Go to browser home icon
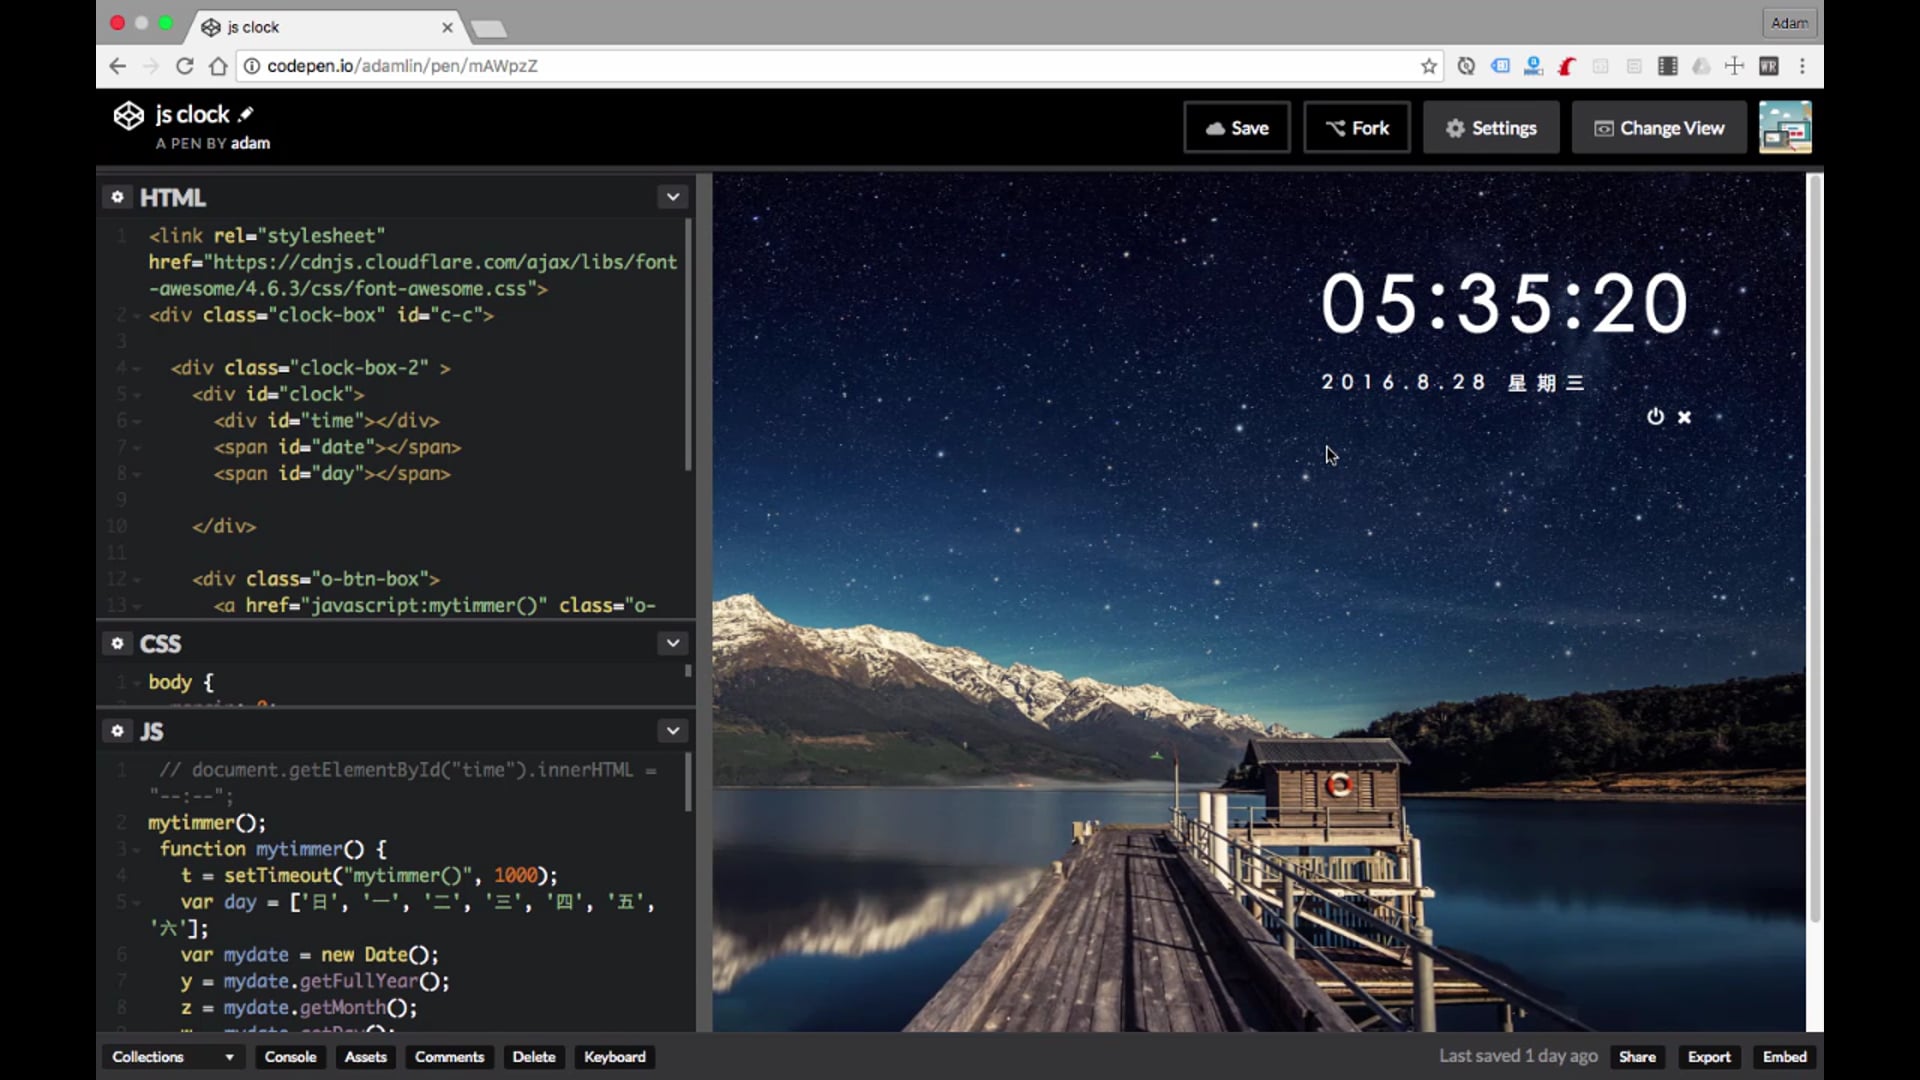 (218, 66)
